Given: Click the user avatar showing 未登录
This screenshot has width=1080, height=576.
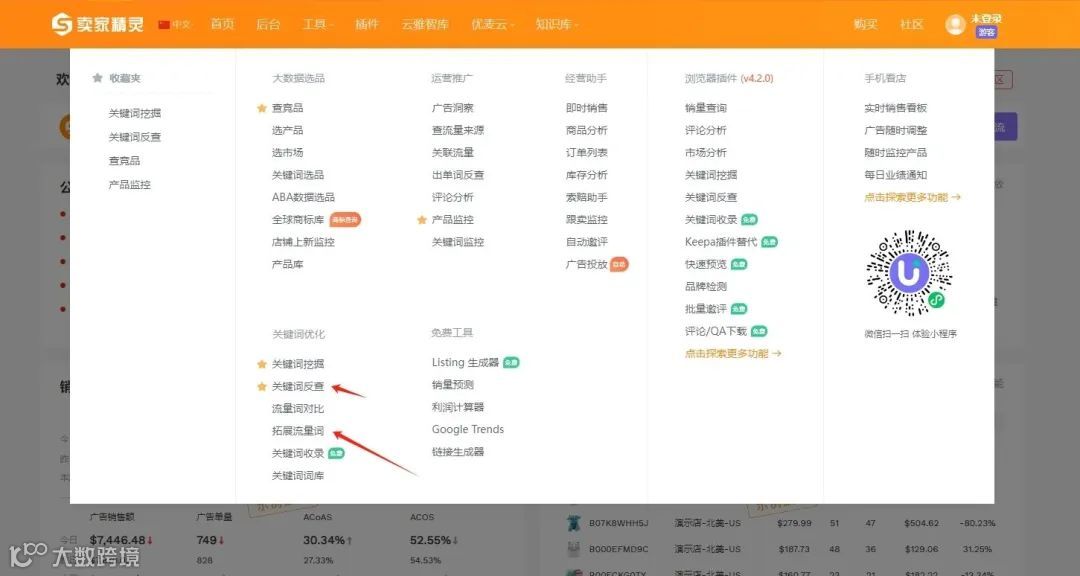Looking at the screenshot, I should [955, 23].
